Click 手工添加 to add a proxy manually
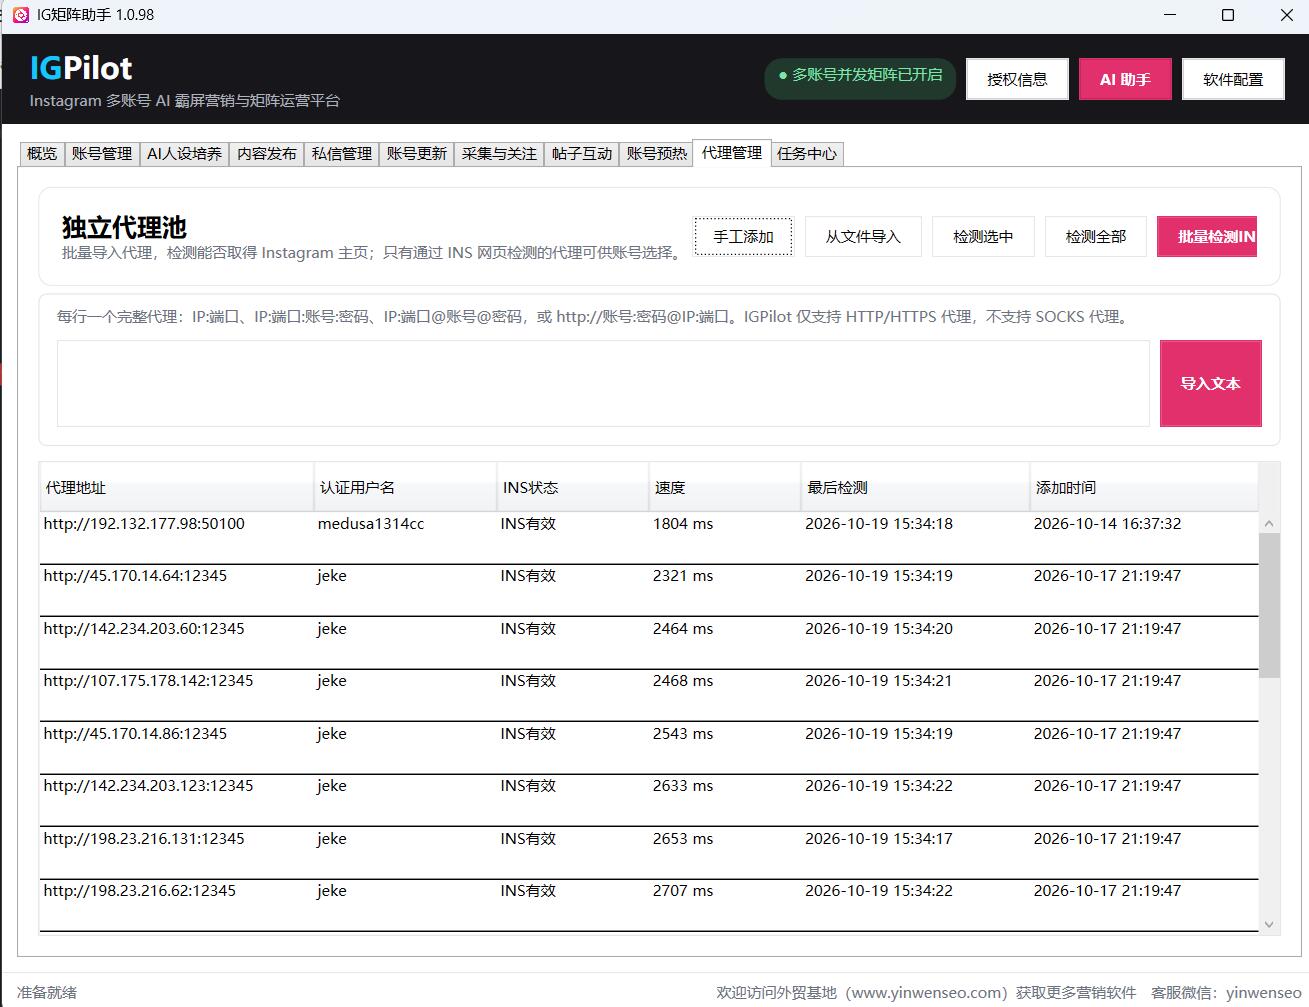Screen dimensions: 1309x1007 click(743, 237)
